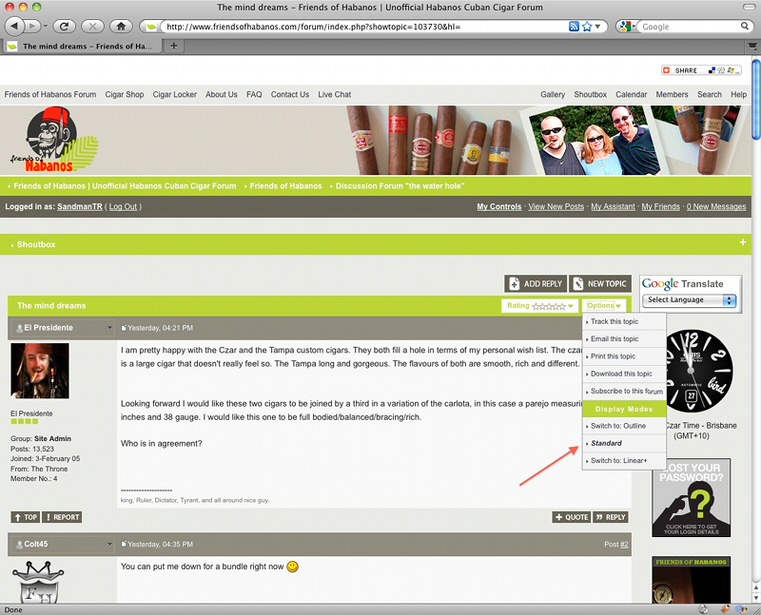Open My Controls link
This screenshot has height=615, width=761.
(x=499, y=207)
